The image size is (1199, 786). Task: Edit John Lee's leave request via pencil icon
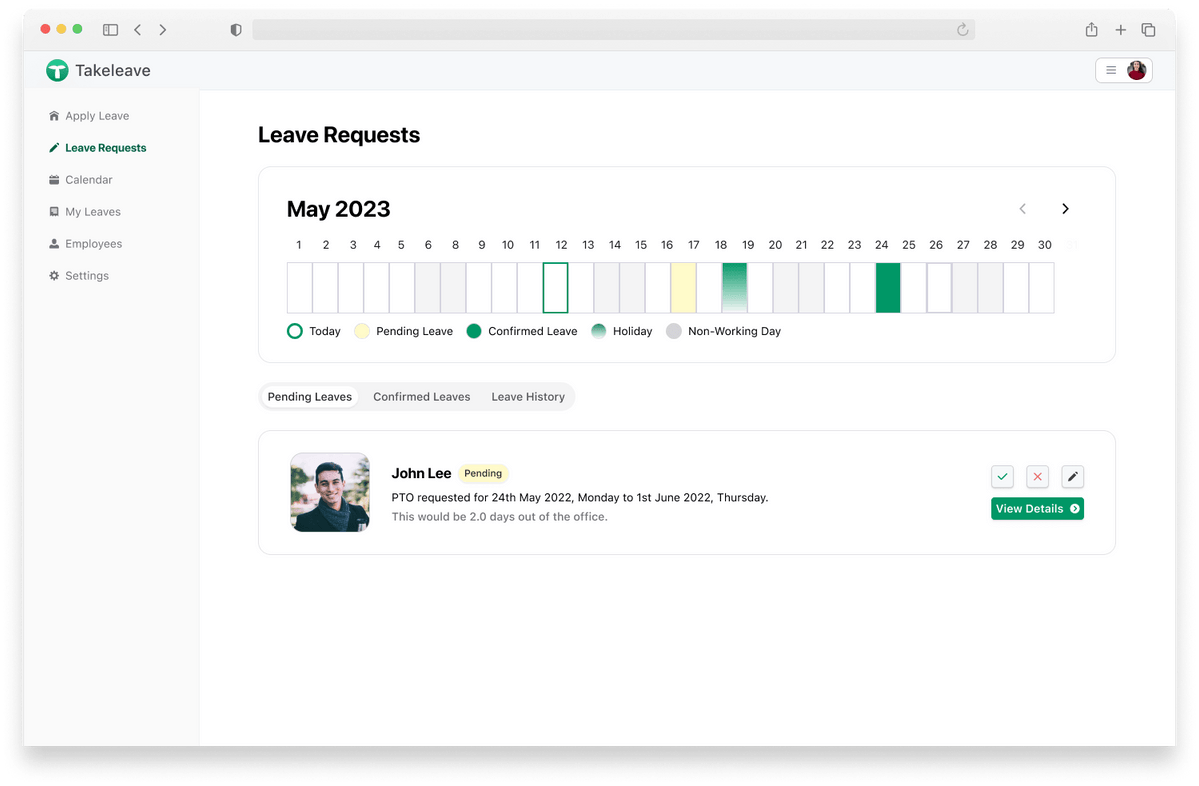pyautogui.click(x=1072, y=477)
